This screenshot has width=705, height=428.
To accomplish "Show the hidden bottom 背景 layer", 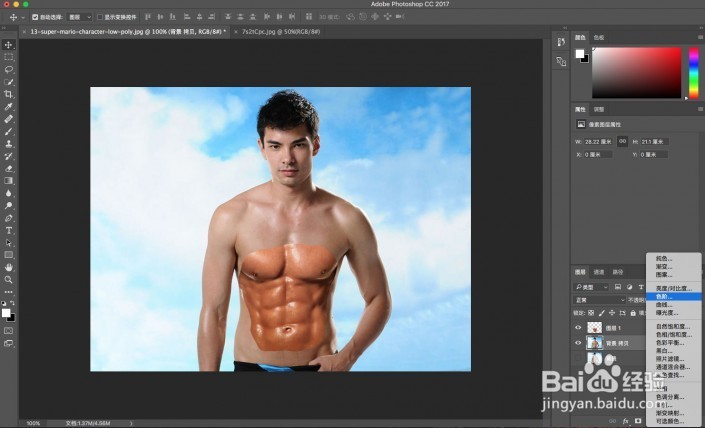I will pos(578,358).
